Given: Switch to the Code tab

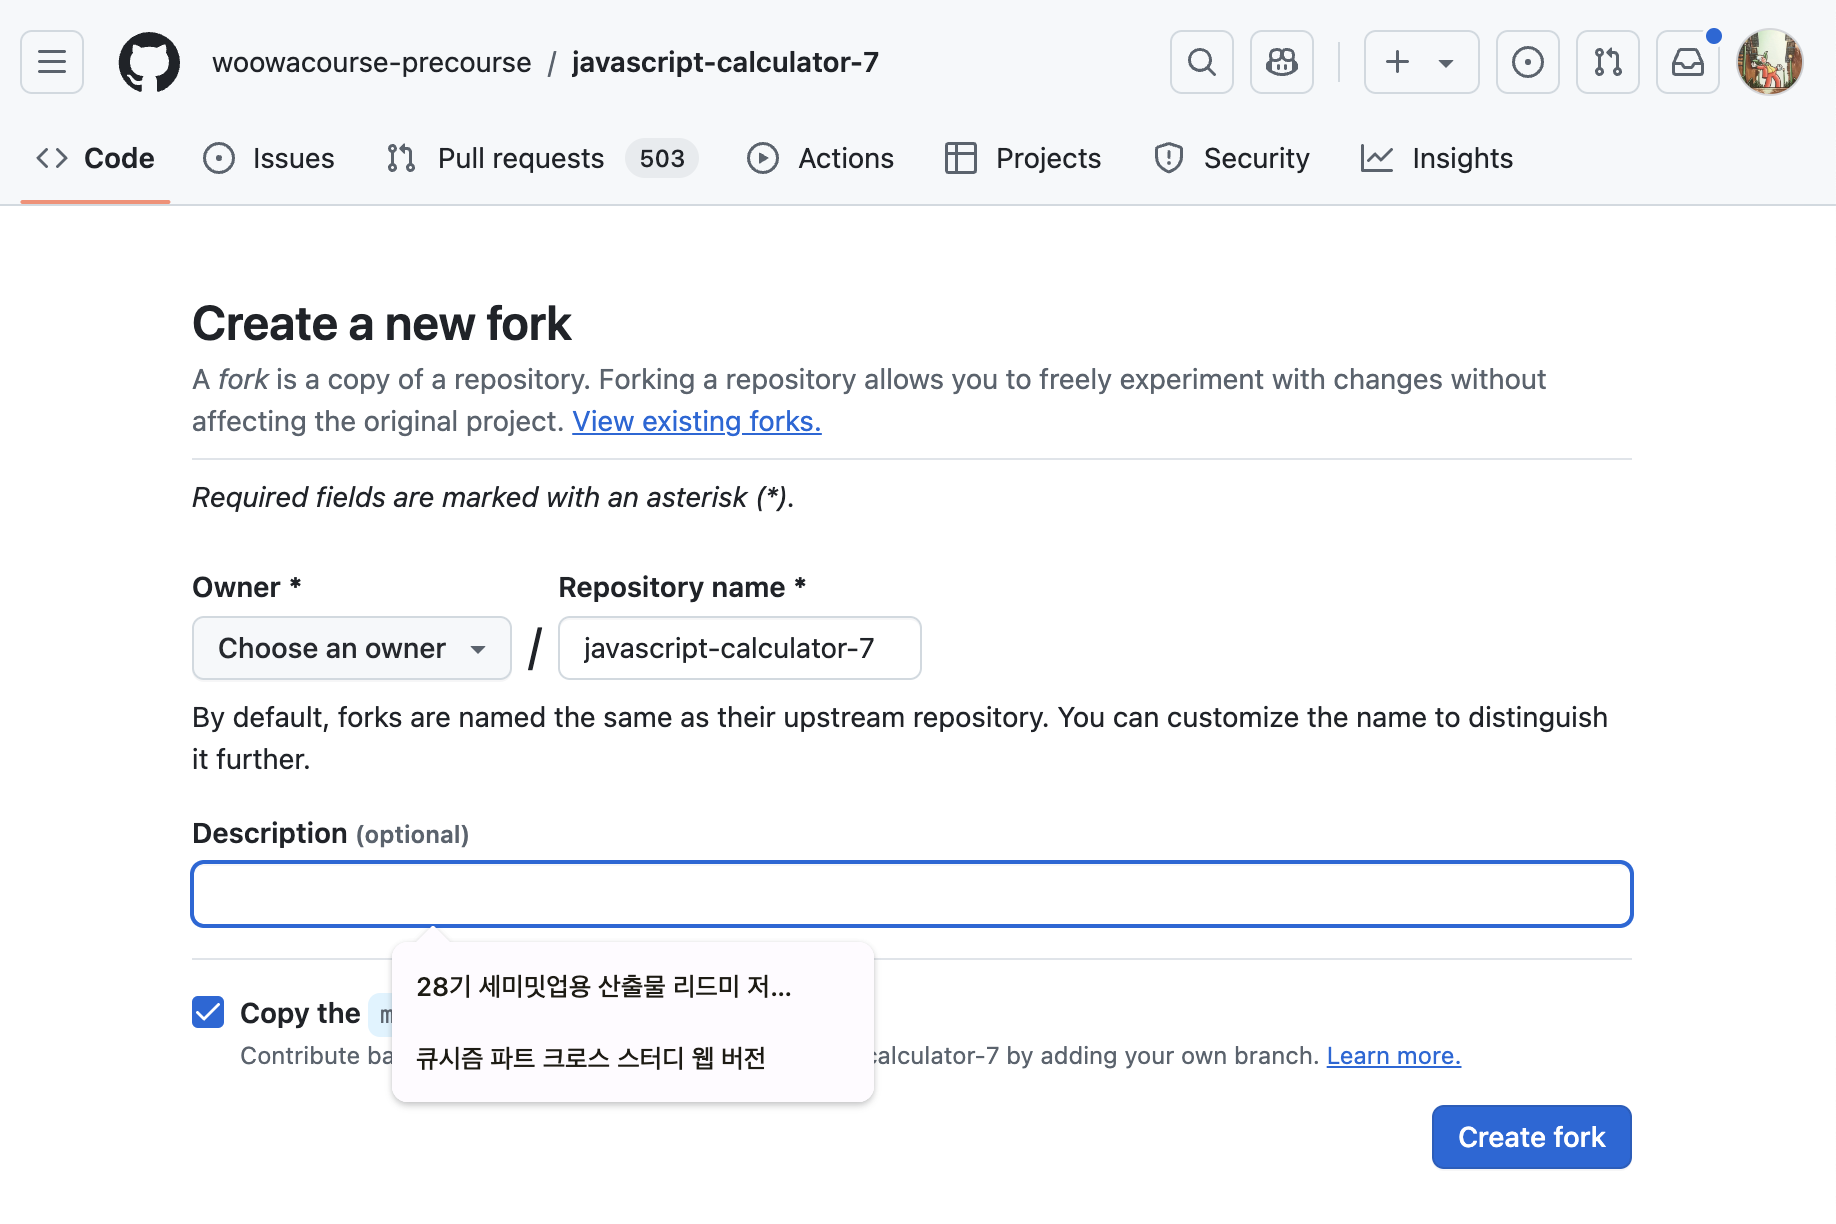Looking at the screenshot, I should pyautogui.click(x=95, y=158).
